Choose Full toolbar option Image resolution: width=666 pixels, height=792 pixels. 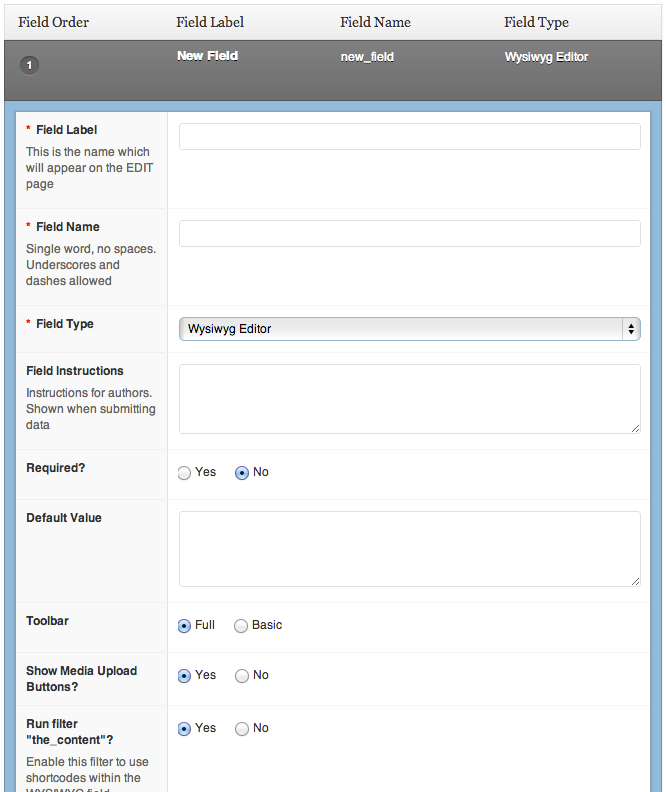click(x=184, y=626)
